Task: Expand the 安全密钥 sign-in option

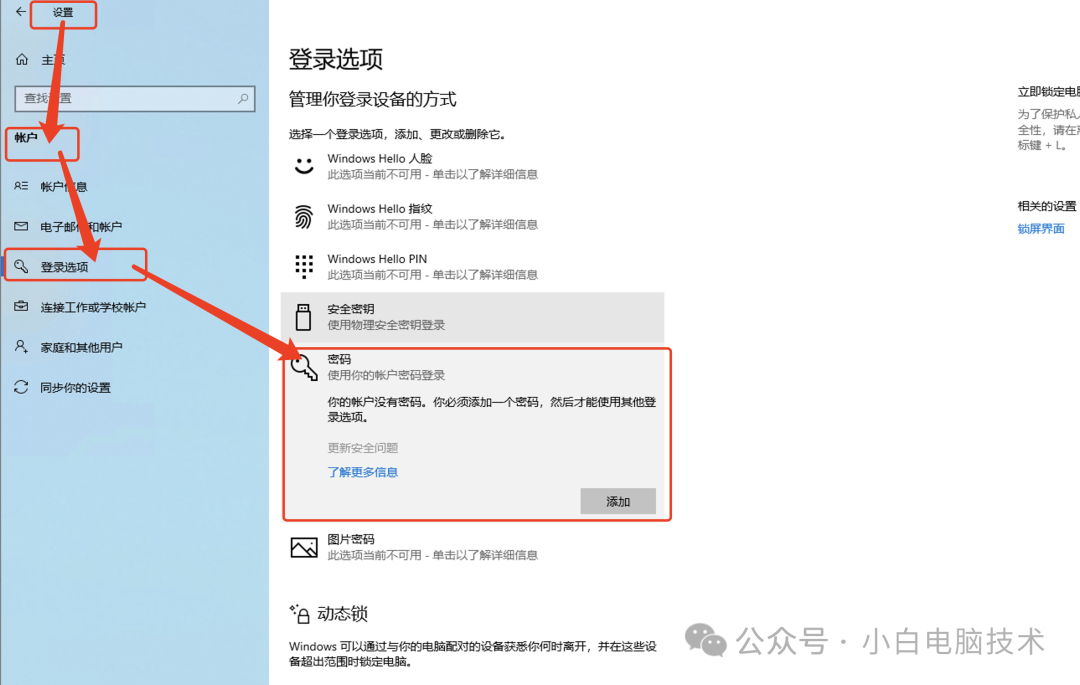Action: (x=472, y=317)
